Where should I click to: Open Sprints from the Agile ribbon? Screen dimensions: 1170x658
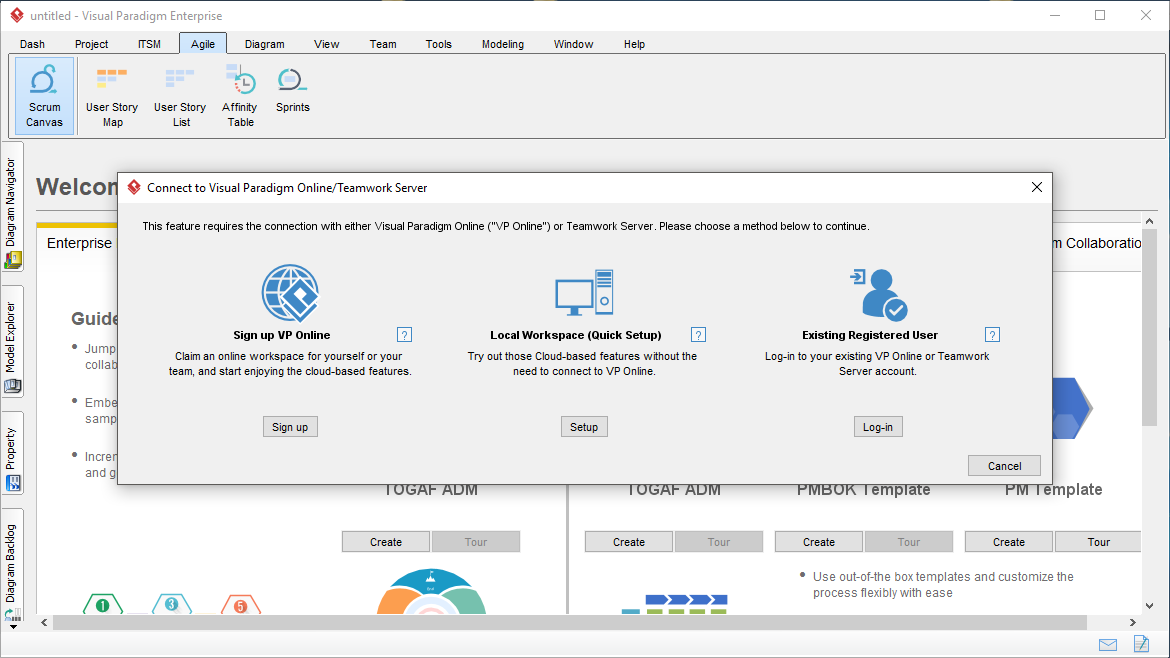tap(292, 90)
